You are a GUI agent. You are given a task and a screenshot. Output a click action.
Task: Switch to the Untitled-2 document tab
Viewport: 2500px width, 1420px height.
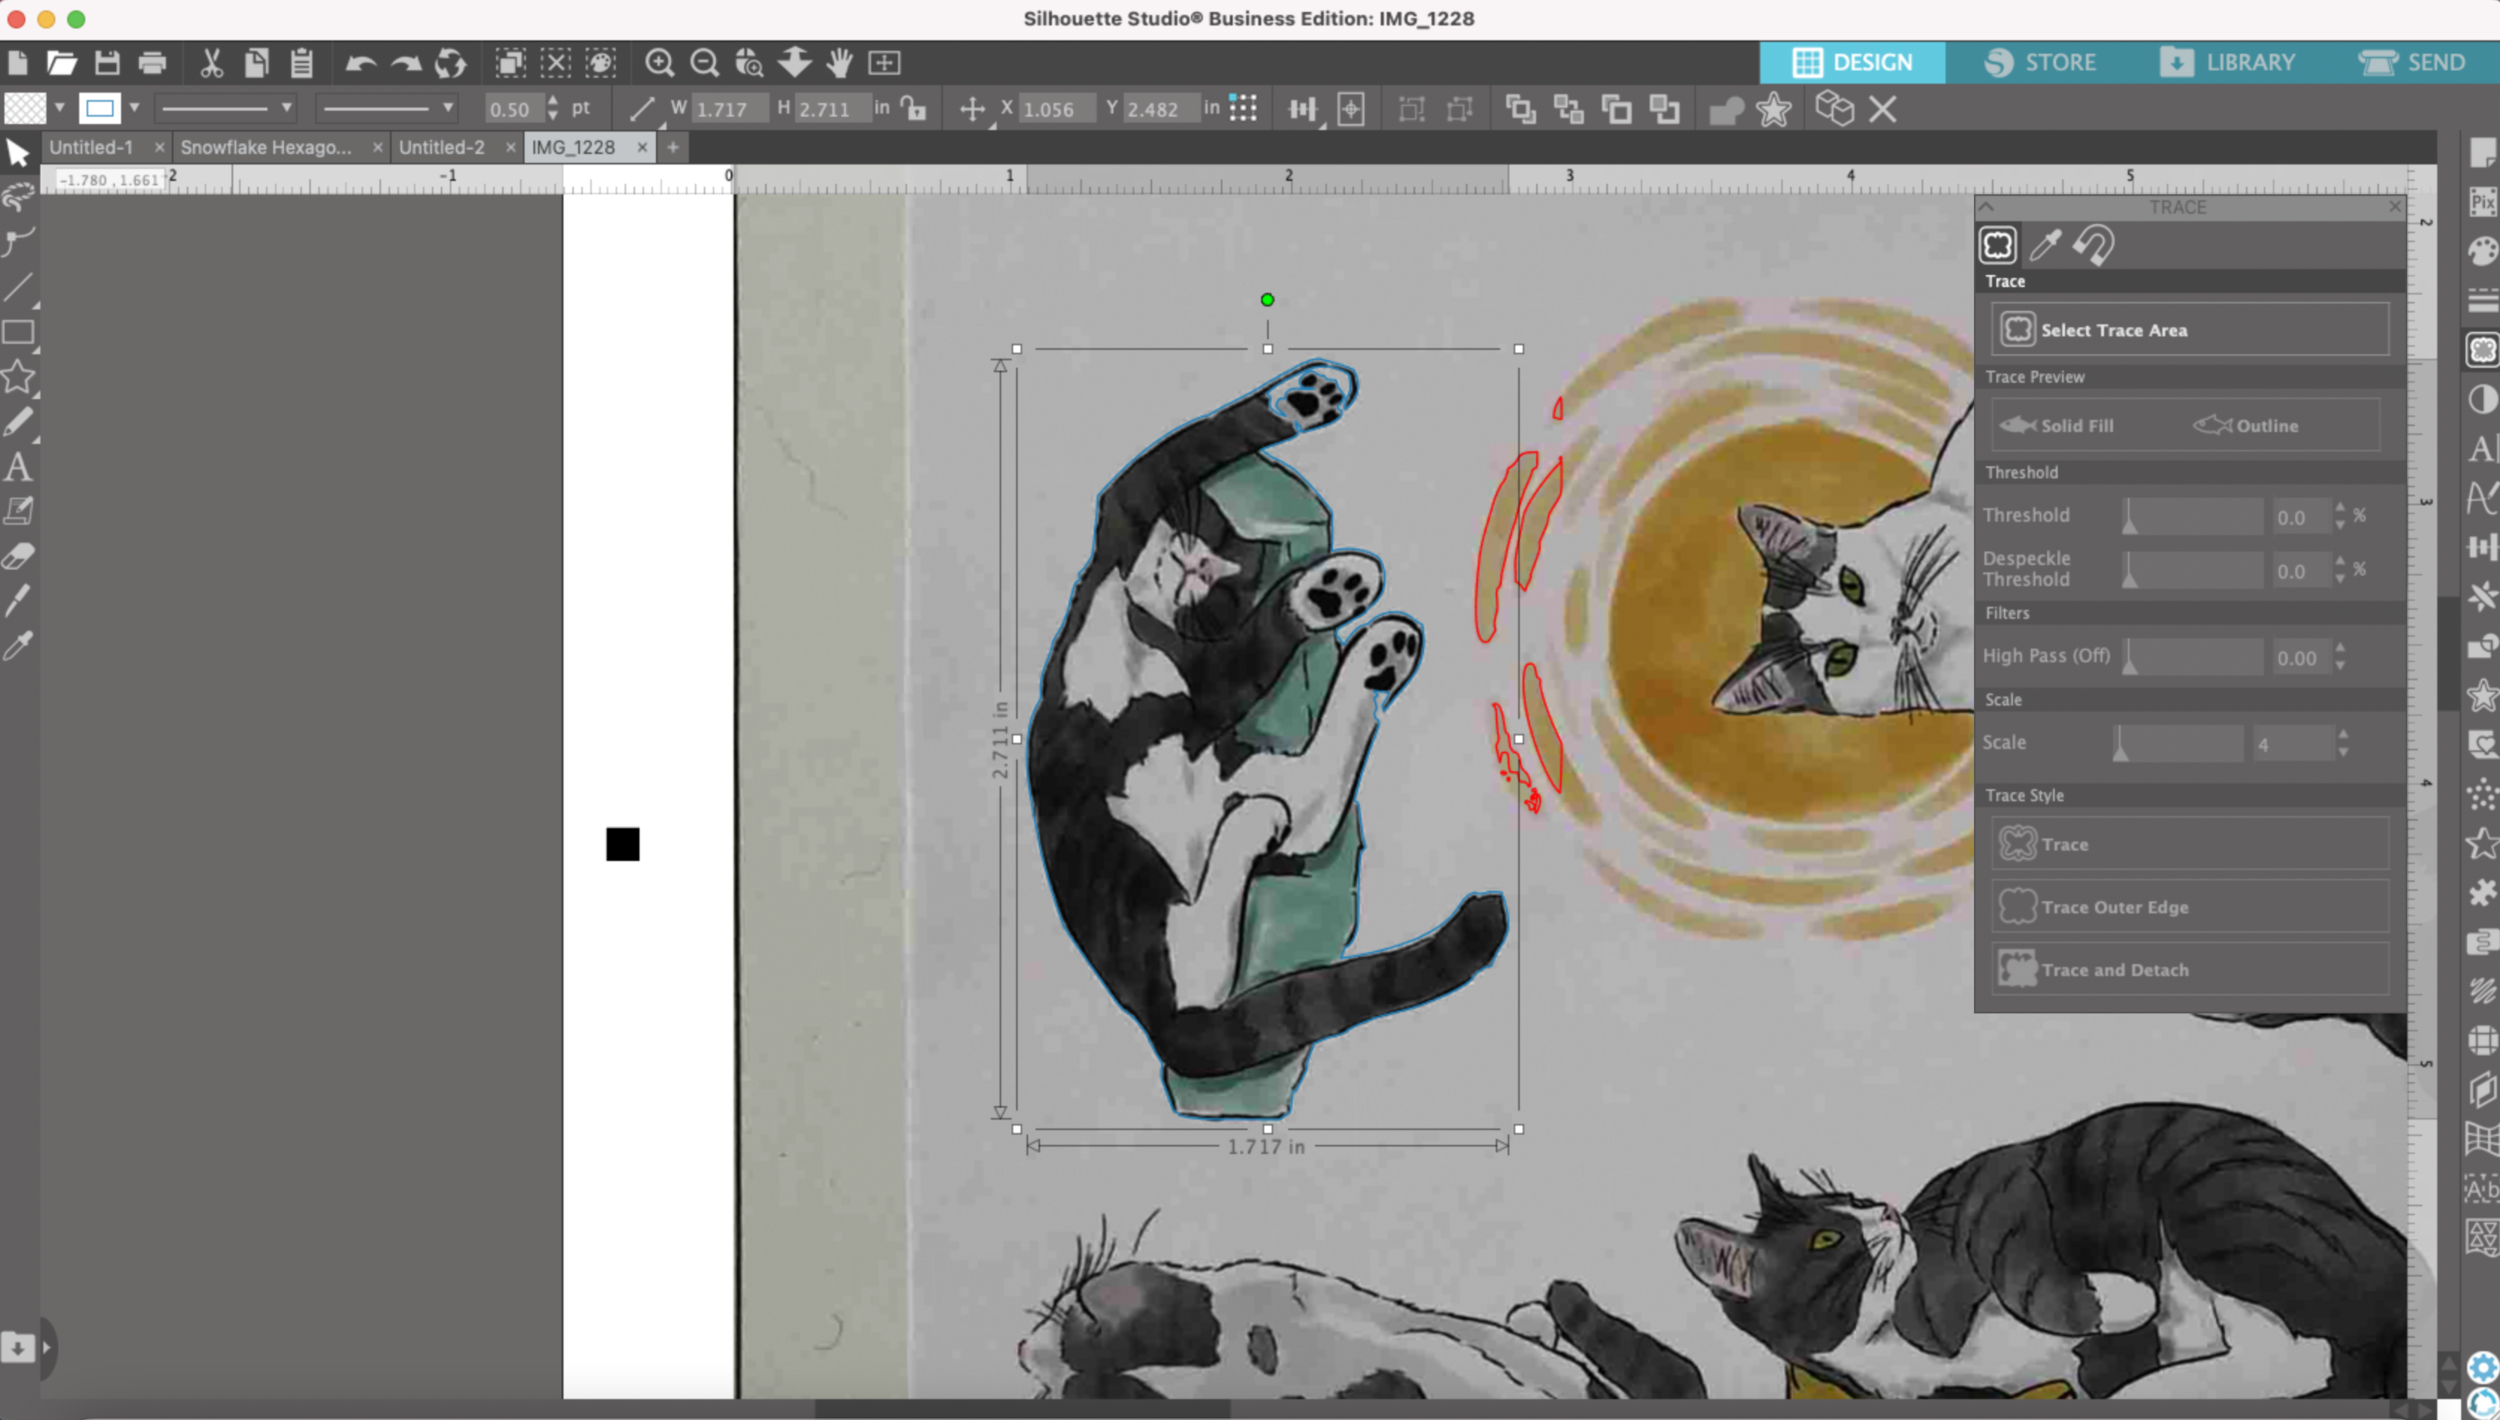pyautogui.click(x=441, y=147)
